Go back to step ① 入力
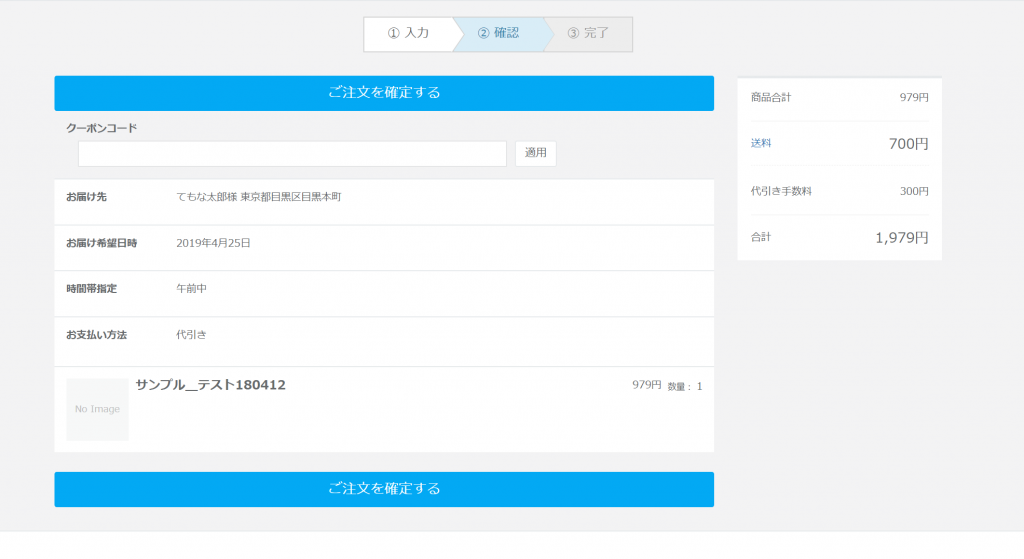This screenshot has width=1024, height=559. (x=408, y=33)
